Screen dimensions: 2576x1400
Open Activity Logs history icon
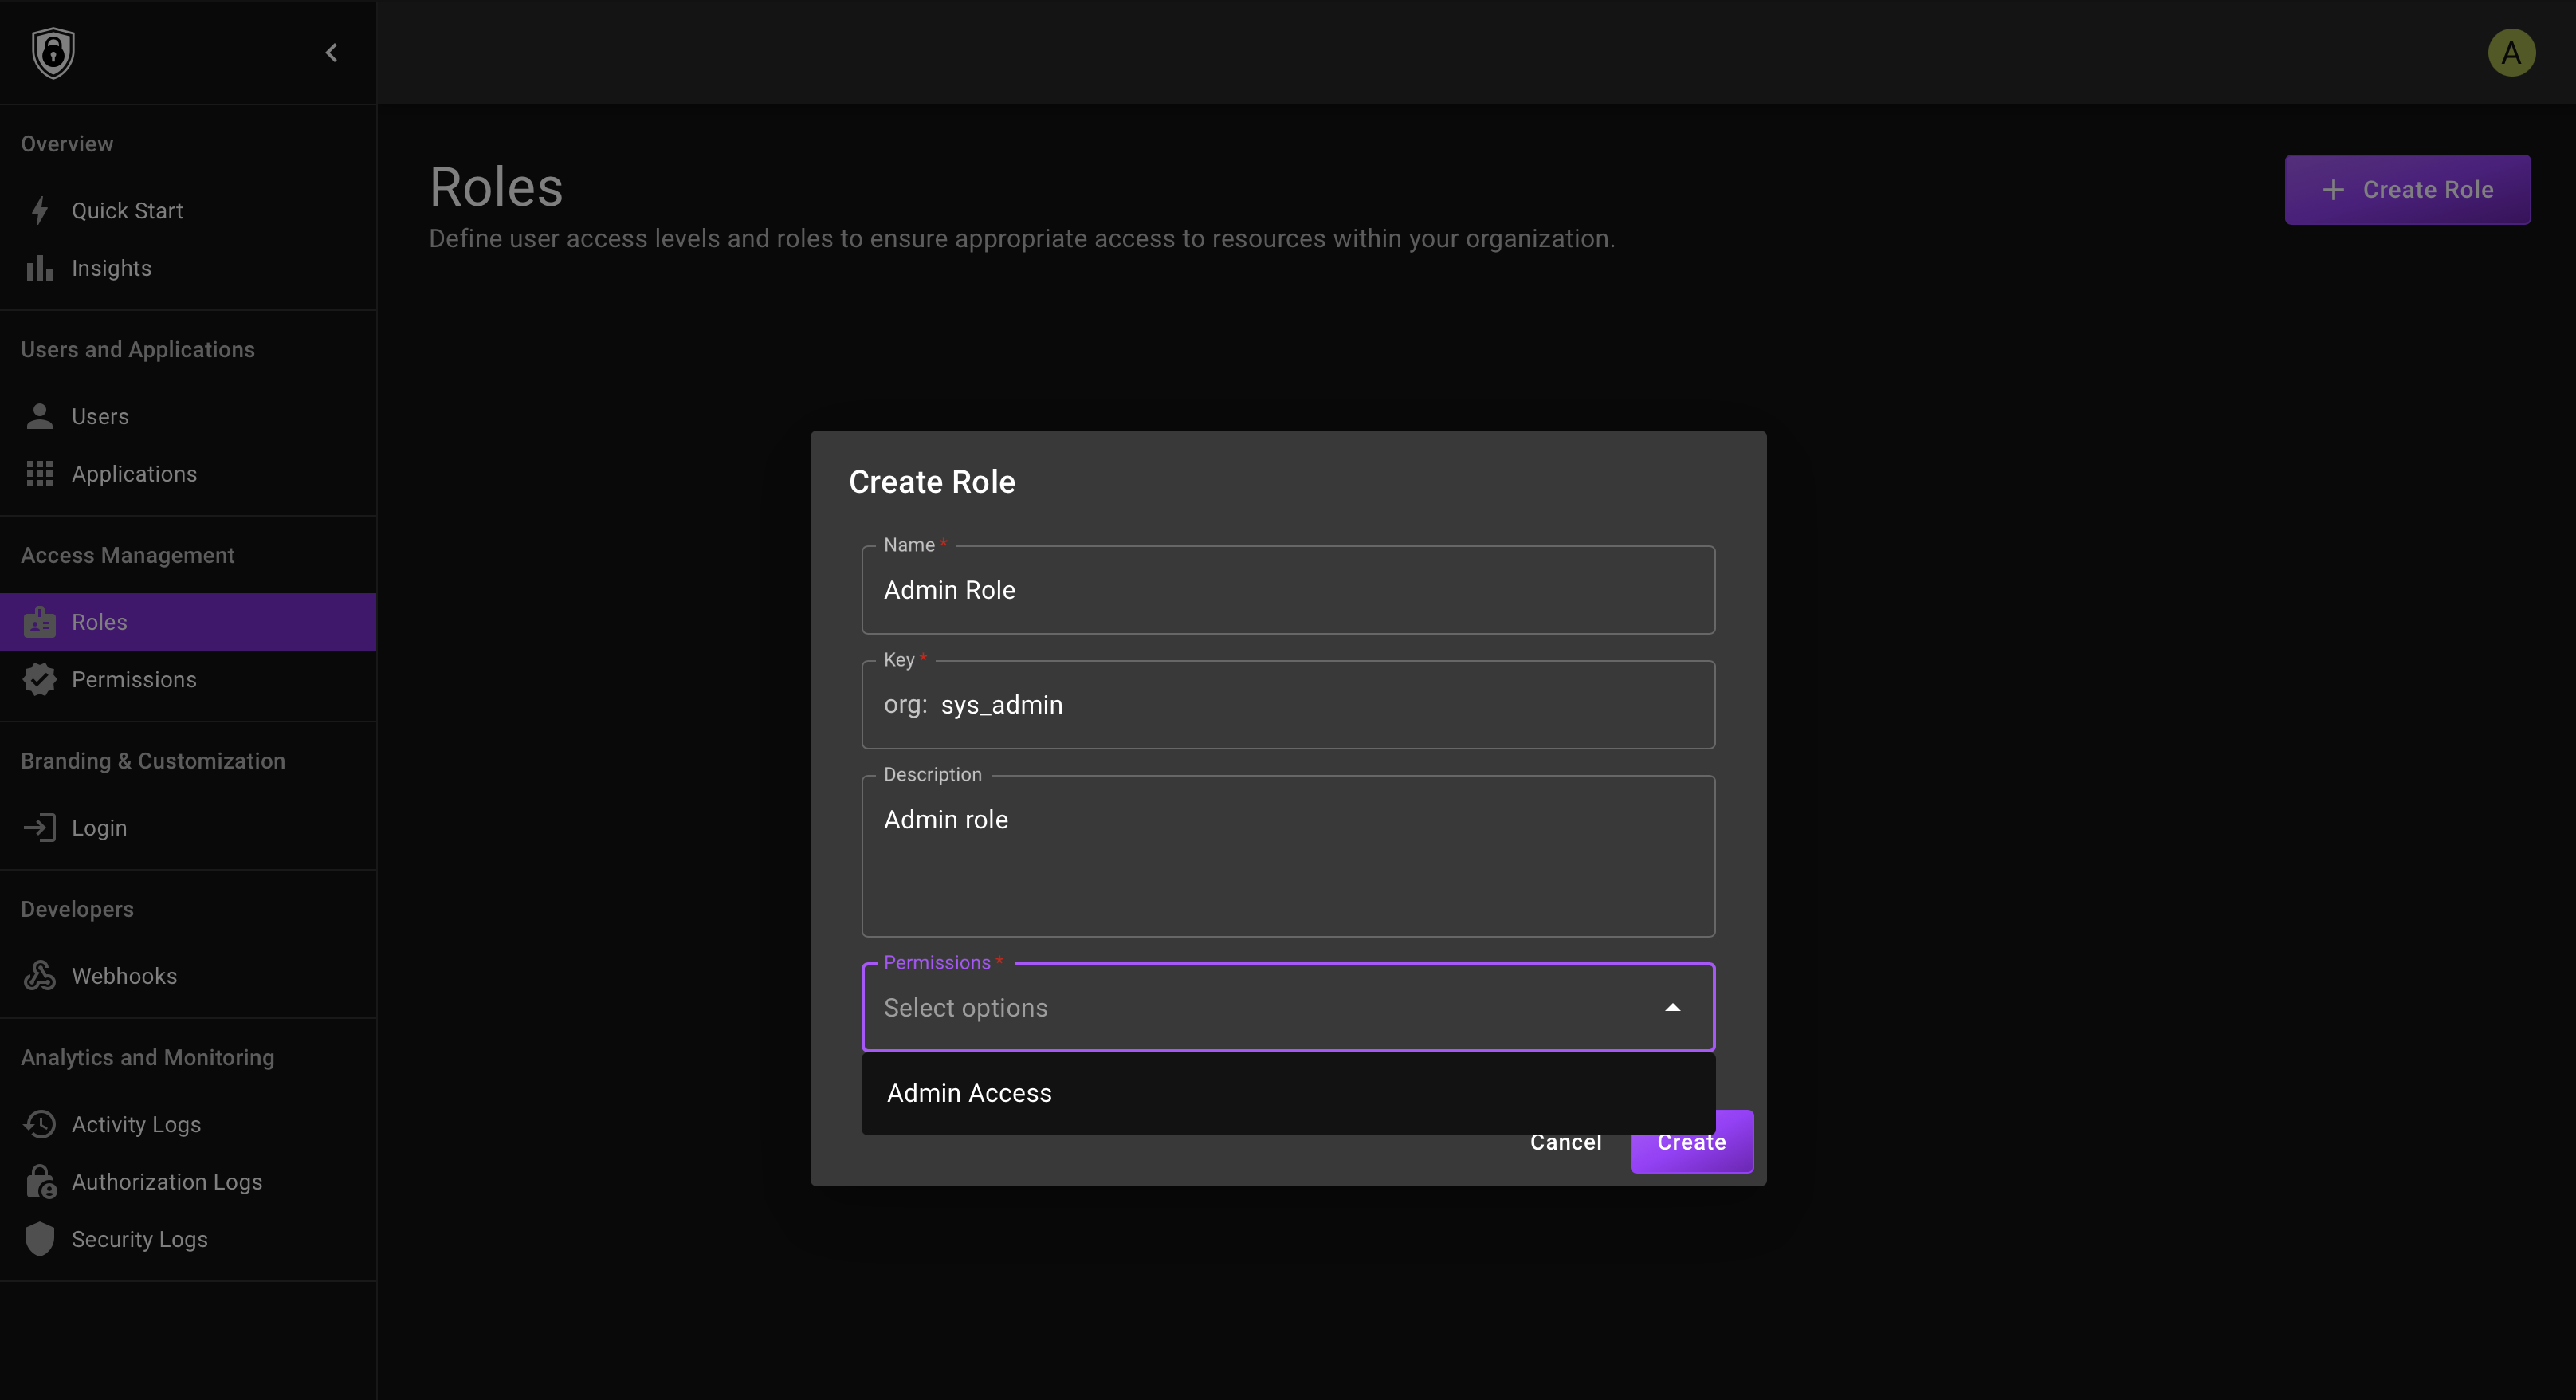click(x=40, y=1124)
